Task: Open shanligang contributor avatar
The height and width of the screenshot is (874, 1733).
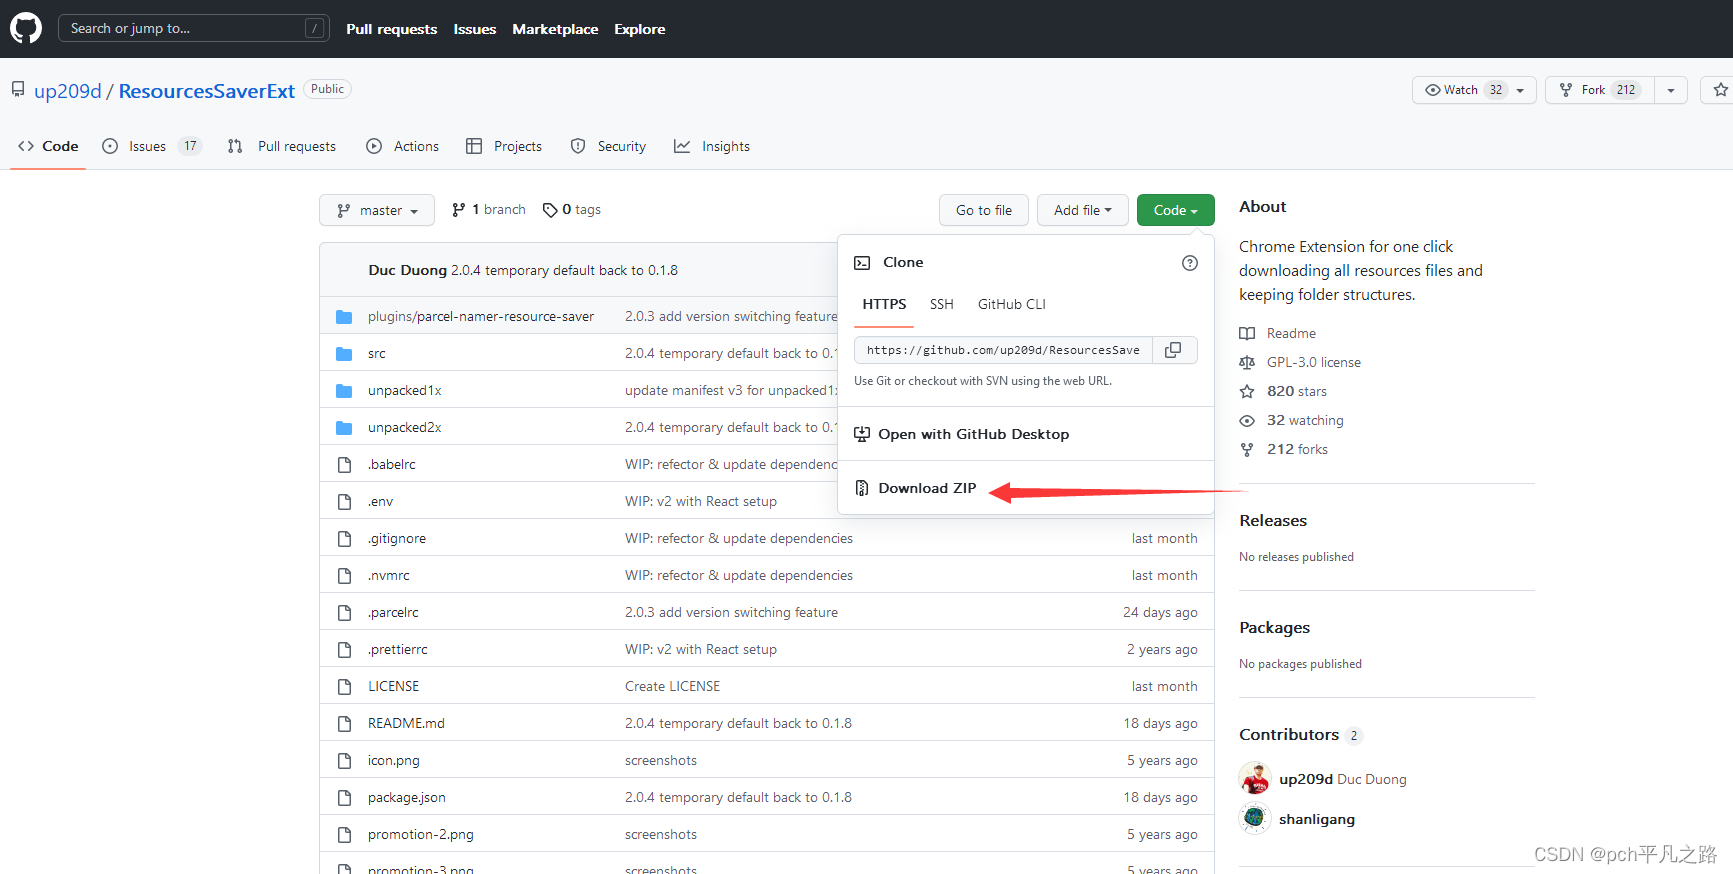Action: click(1255, 818)
